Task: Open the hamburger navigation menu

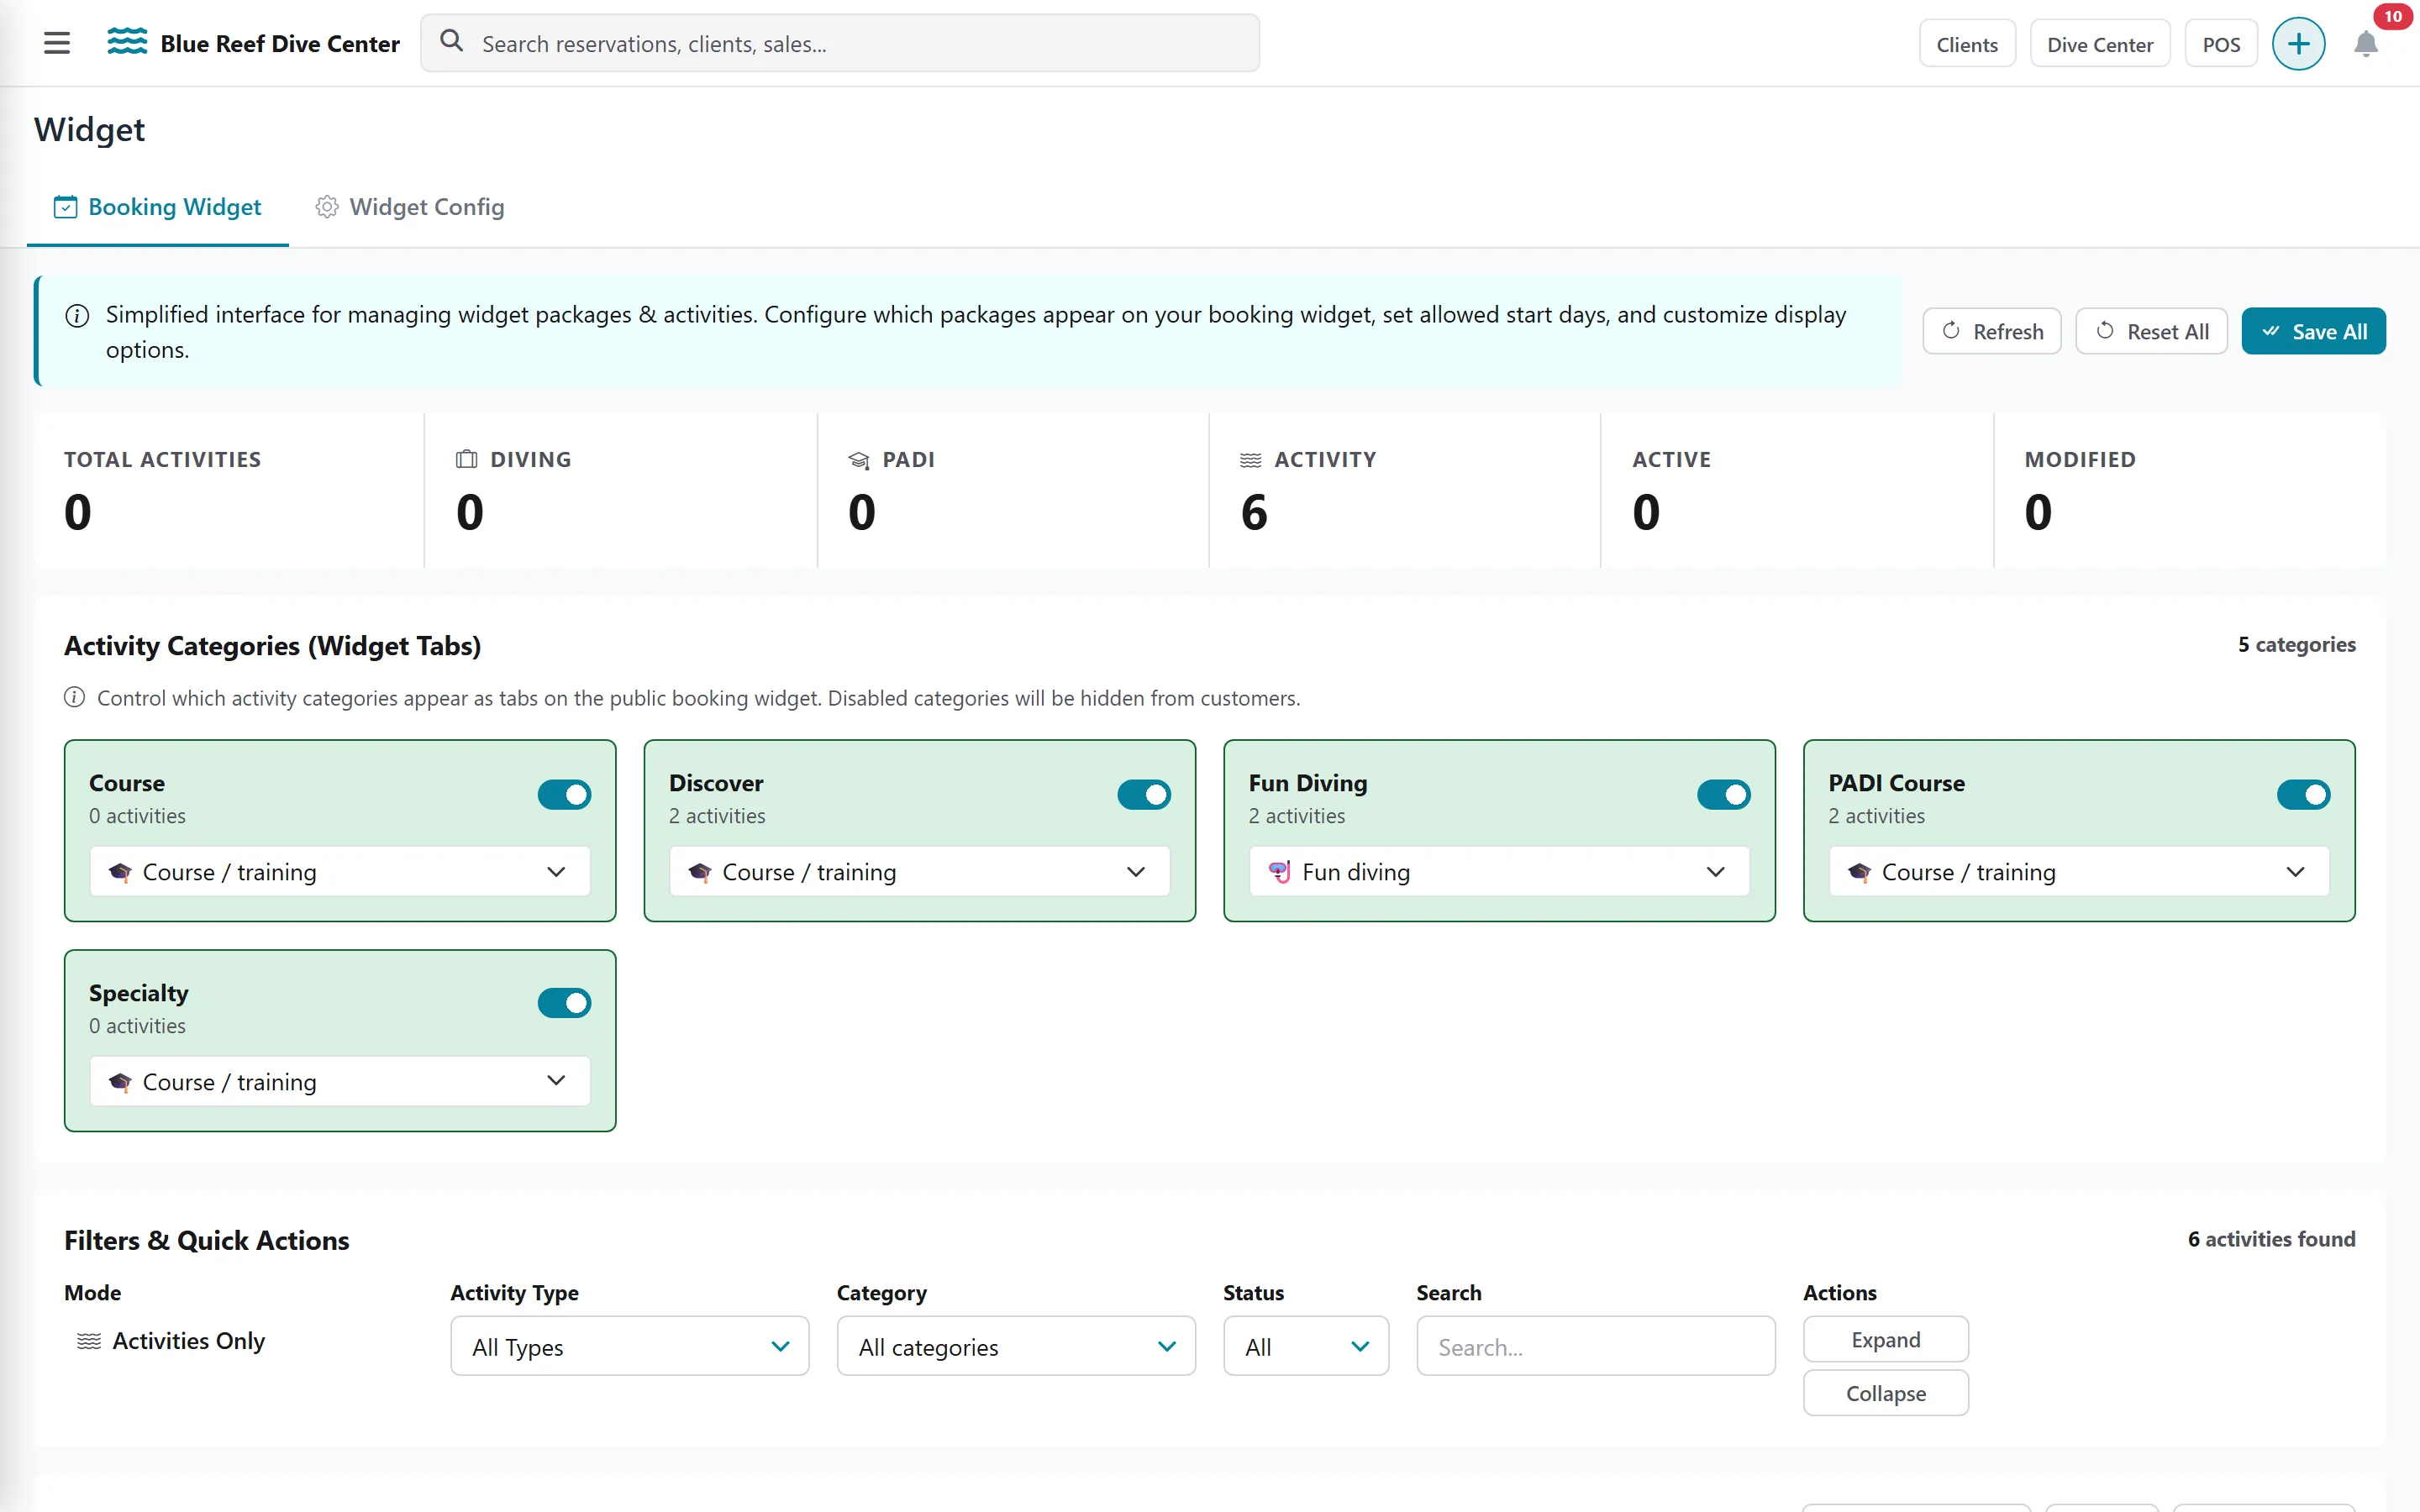Action: tap(57, 43)
